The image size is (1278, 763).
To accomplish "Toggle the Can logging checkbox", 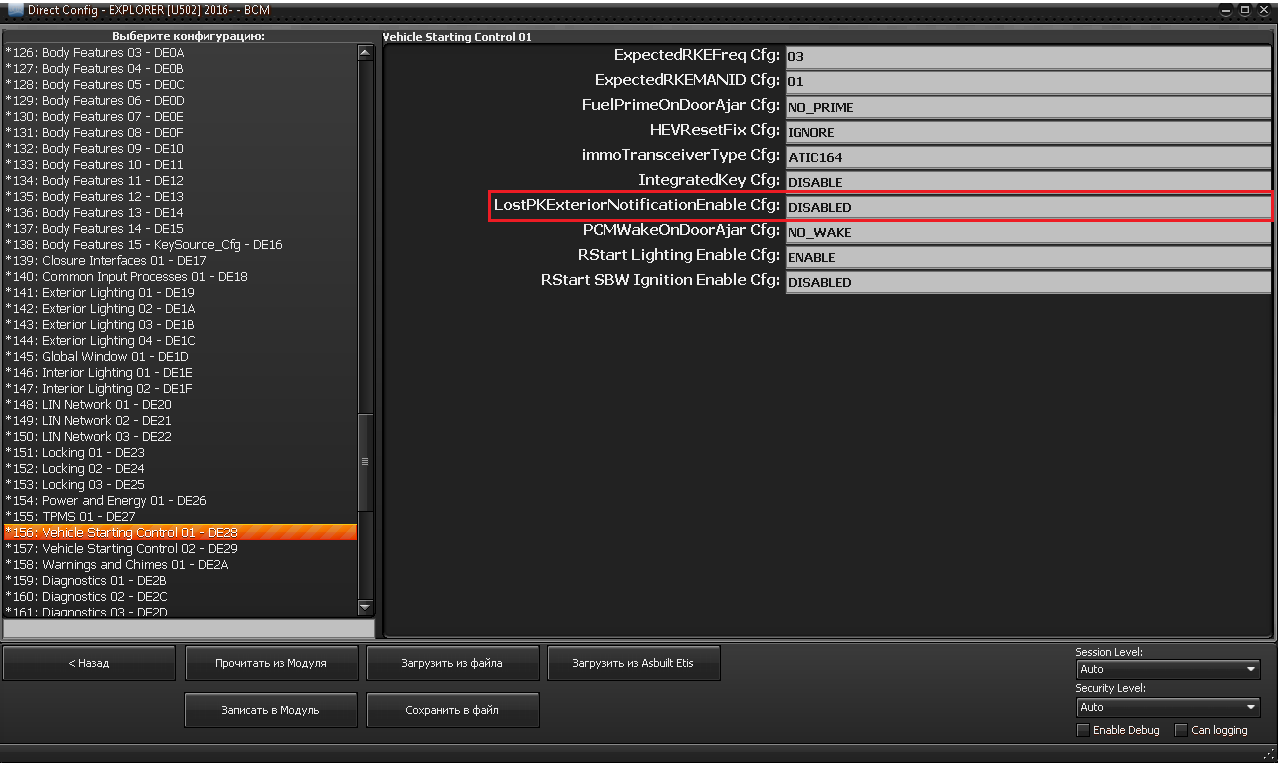I will point(1181,730).
